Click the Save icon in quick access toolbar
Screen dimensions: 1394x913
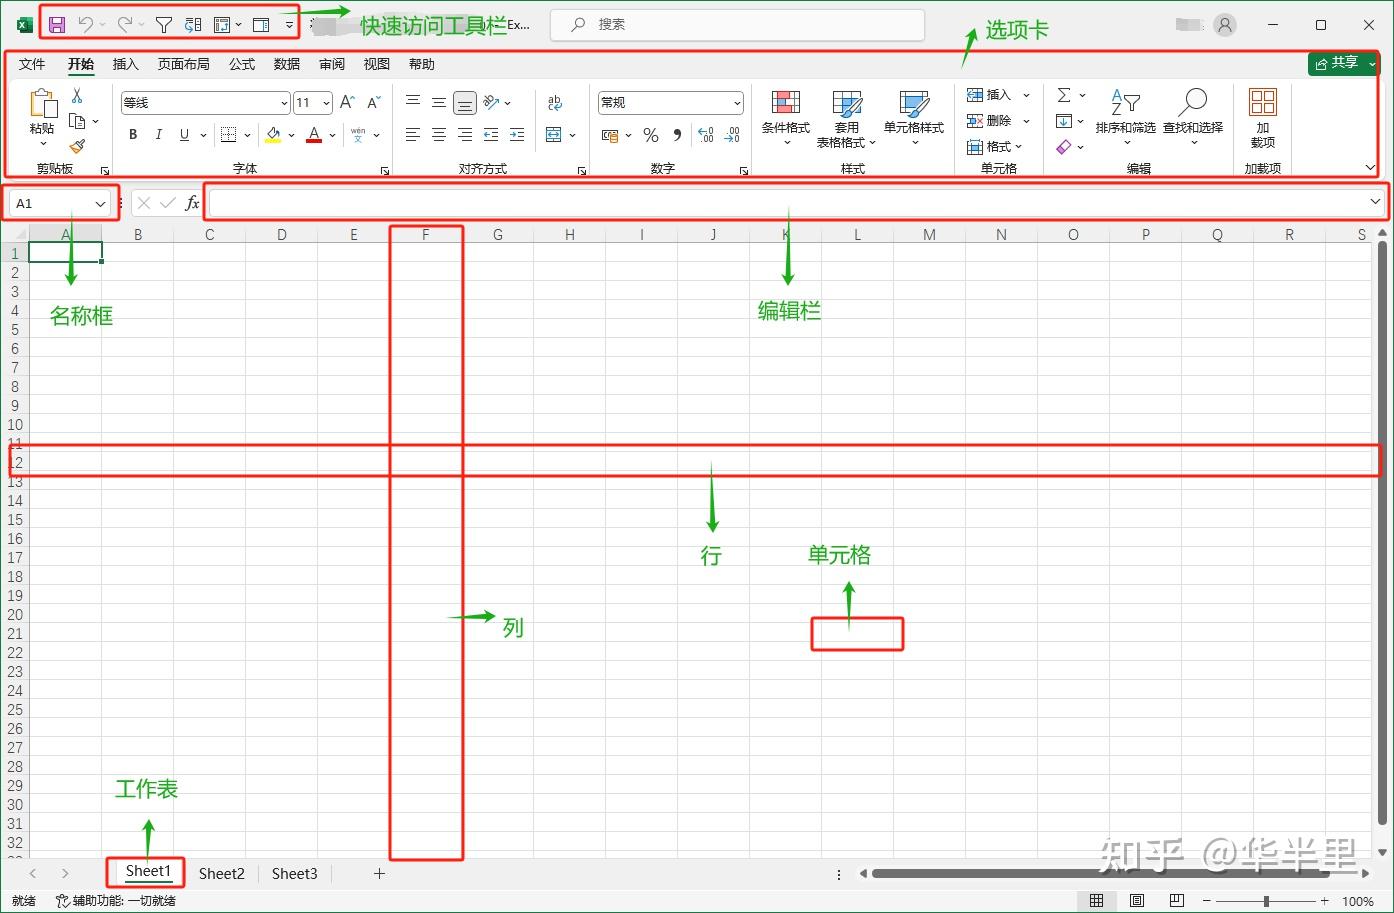[x=57, y=25]
